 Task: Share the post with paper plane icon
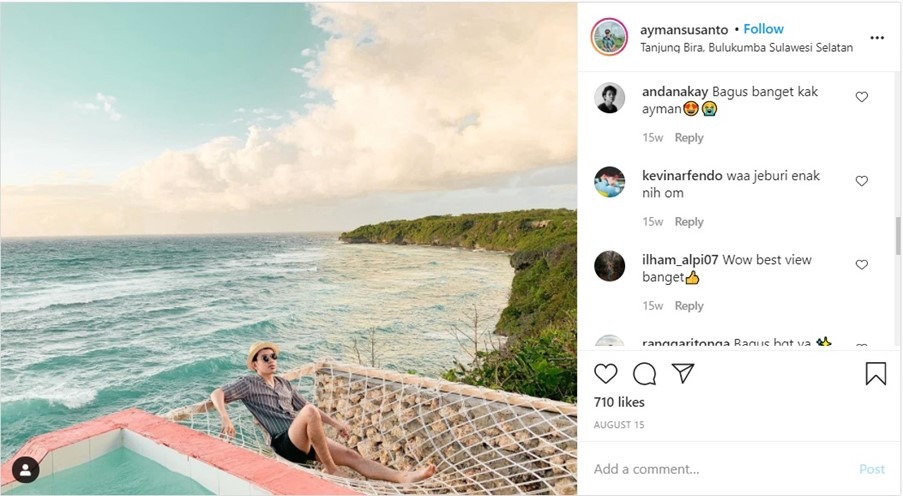[x=683, y=374]
